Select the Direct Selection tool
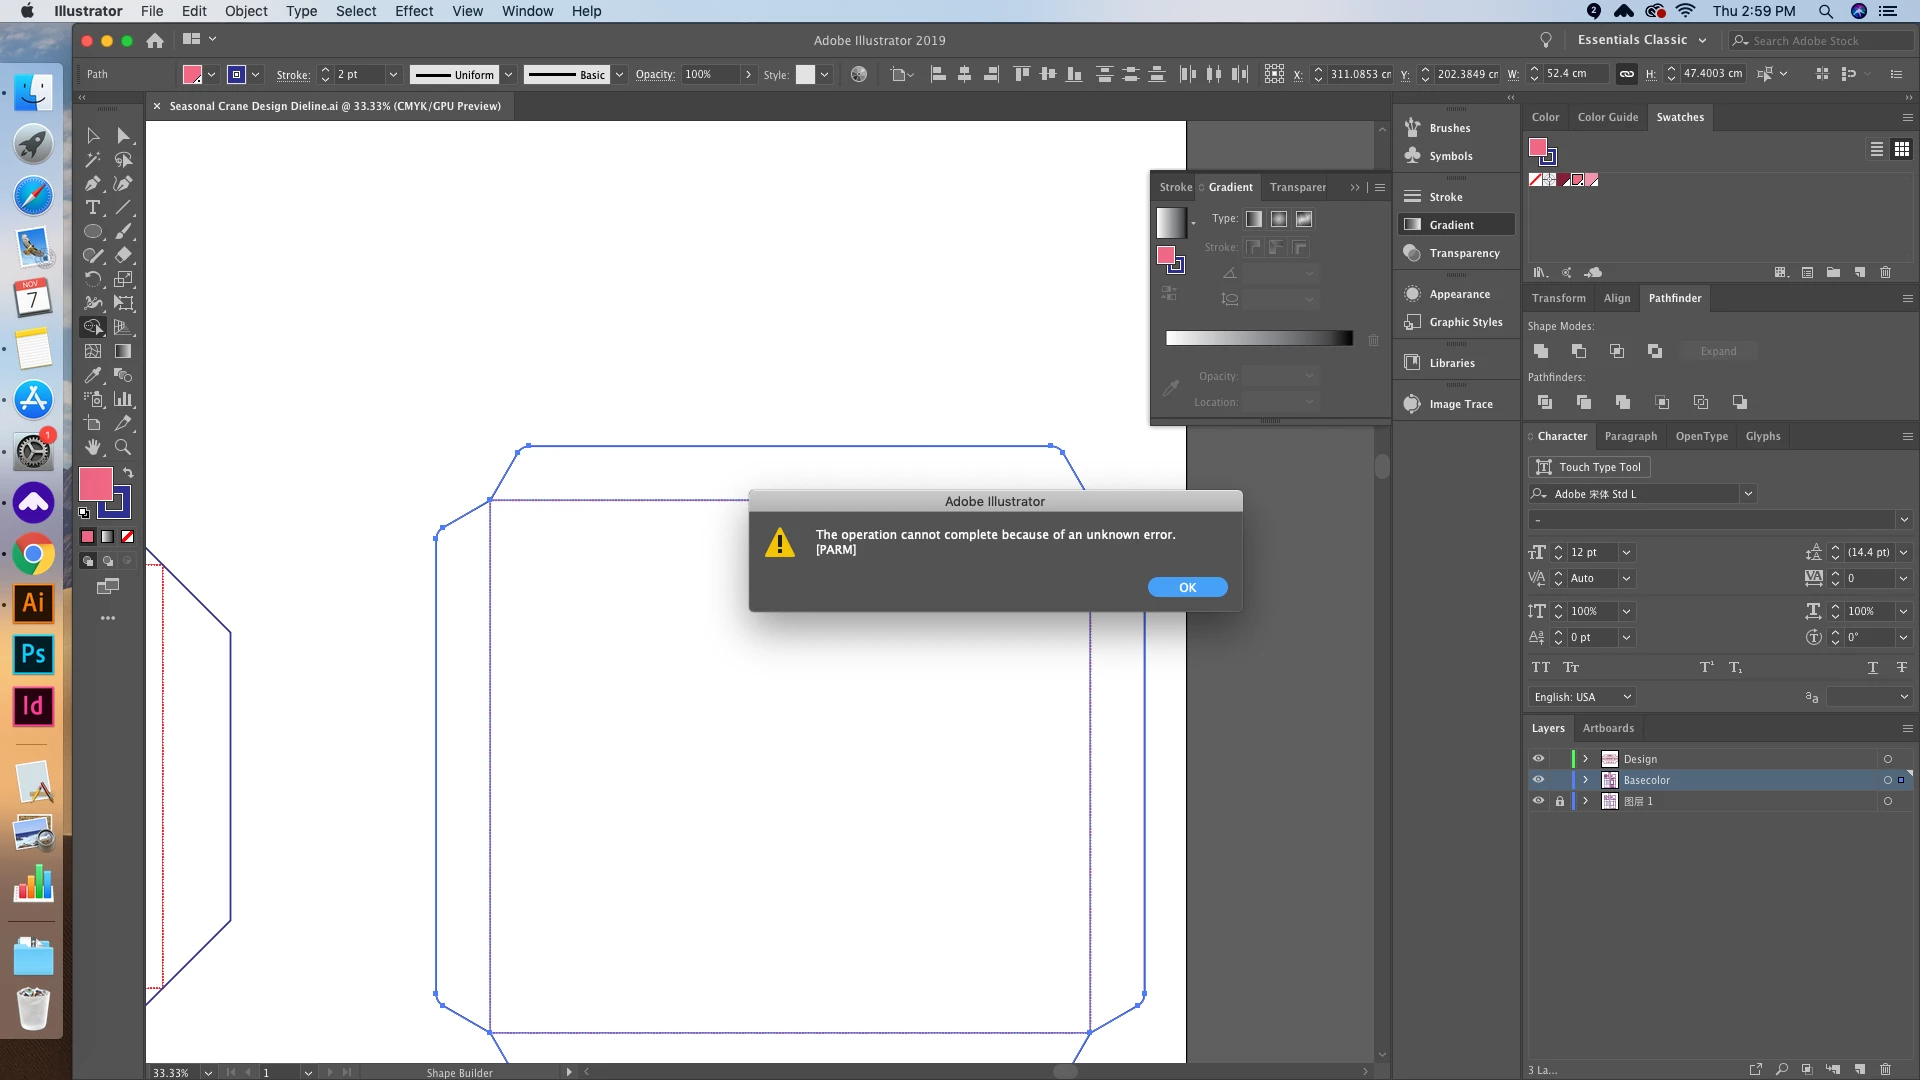This screenshot has height=1080, width=1920. (122, 136)
